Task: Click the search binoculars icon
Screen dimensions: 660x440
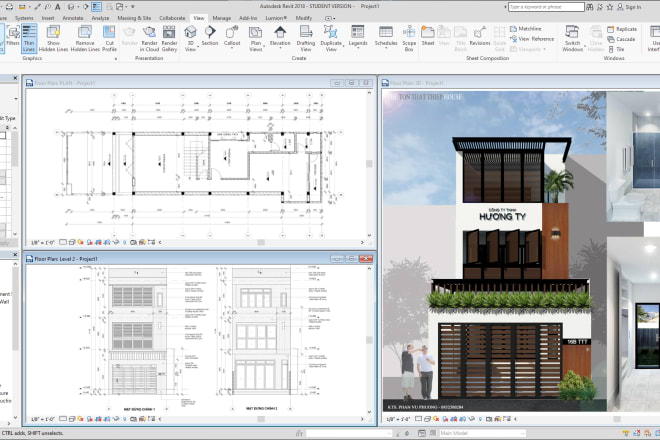Action: coord(590,7)
